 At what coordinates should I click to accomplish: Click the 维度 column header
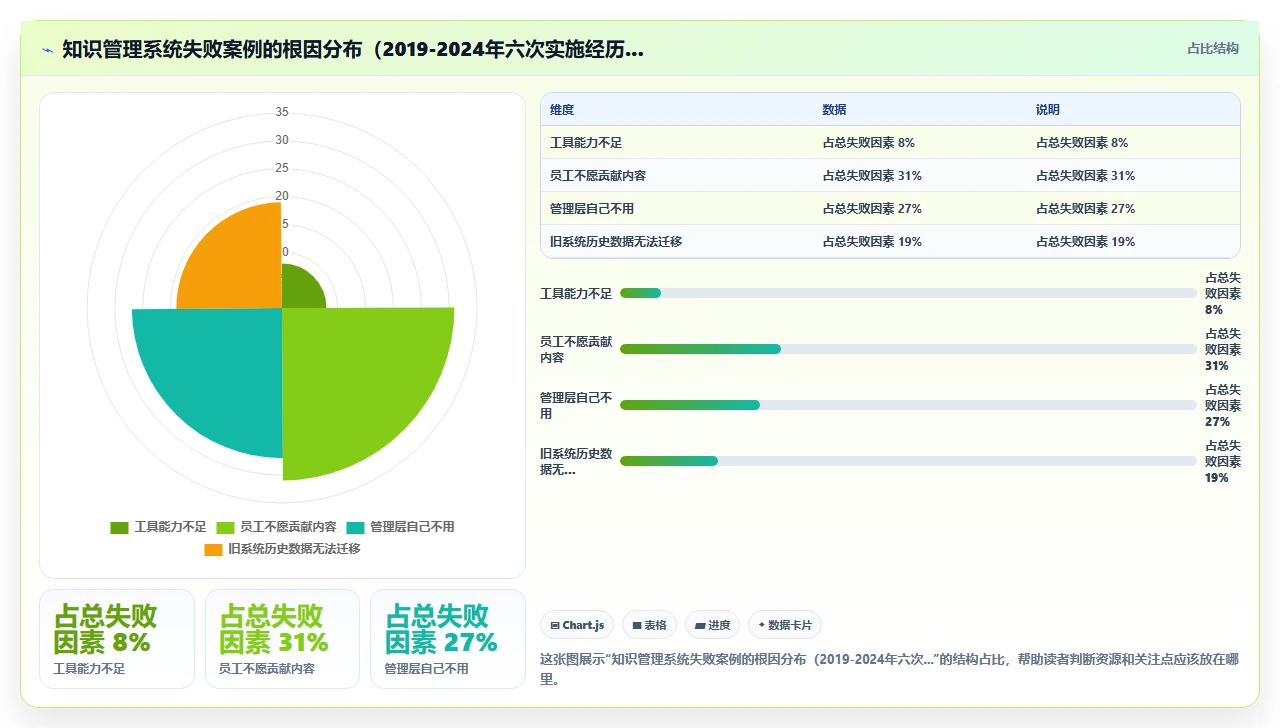pyautogui.click(x=562, y=110)
